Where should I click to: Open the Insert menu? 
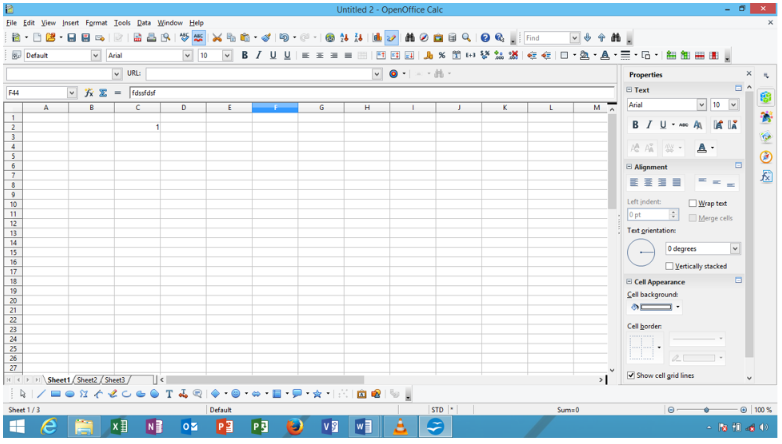(x=70, y=23)
